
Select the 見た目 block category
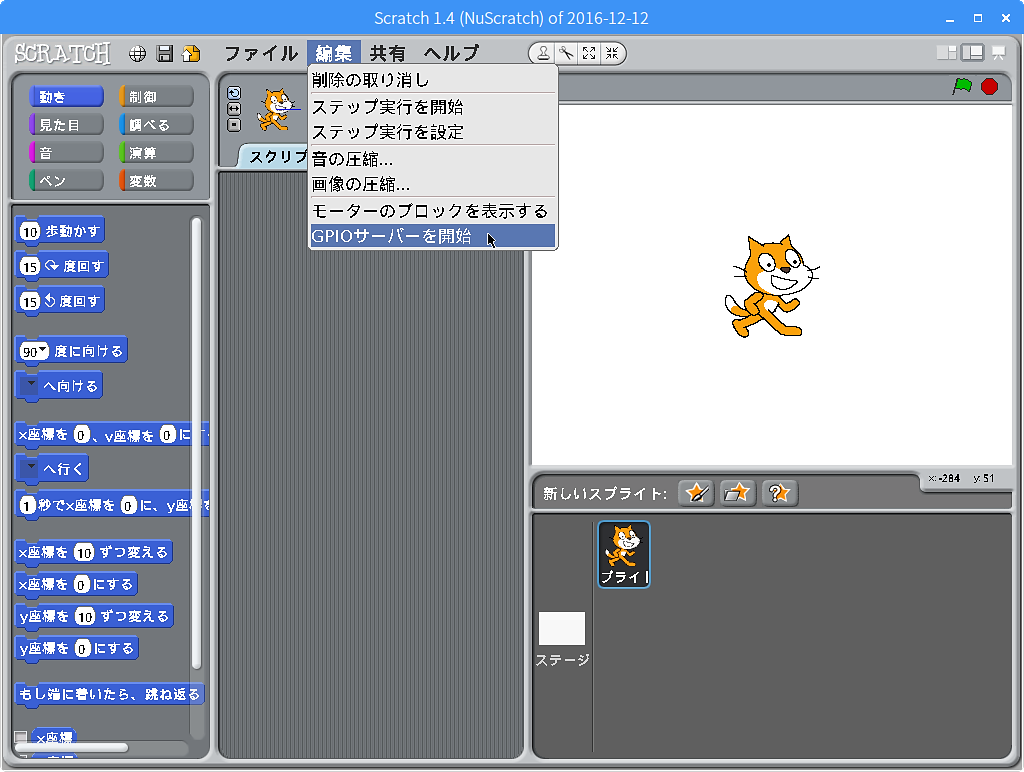pyautogui.click(x=66, y=125)
